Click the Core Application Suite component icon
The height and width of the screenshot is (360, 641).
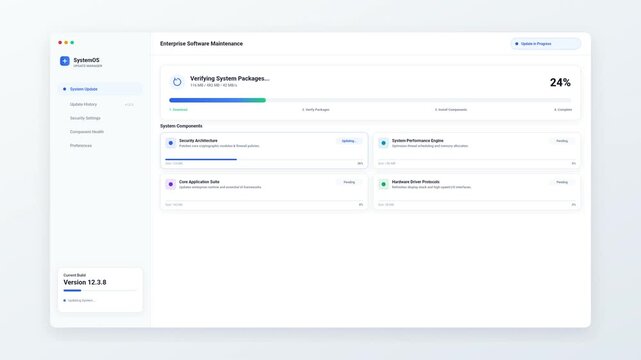pyautogui.click(x=170, y=184)
